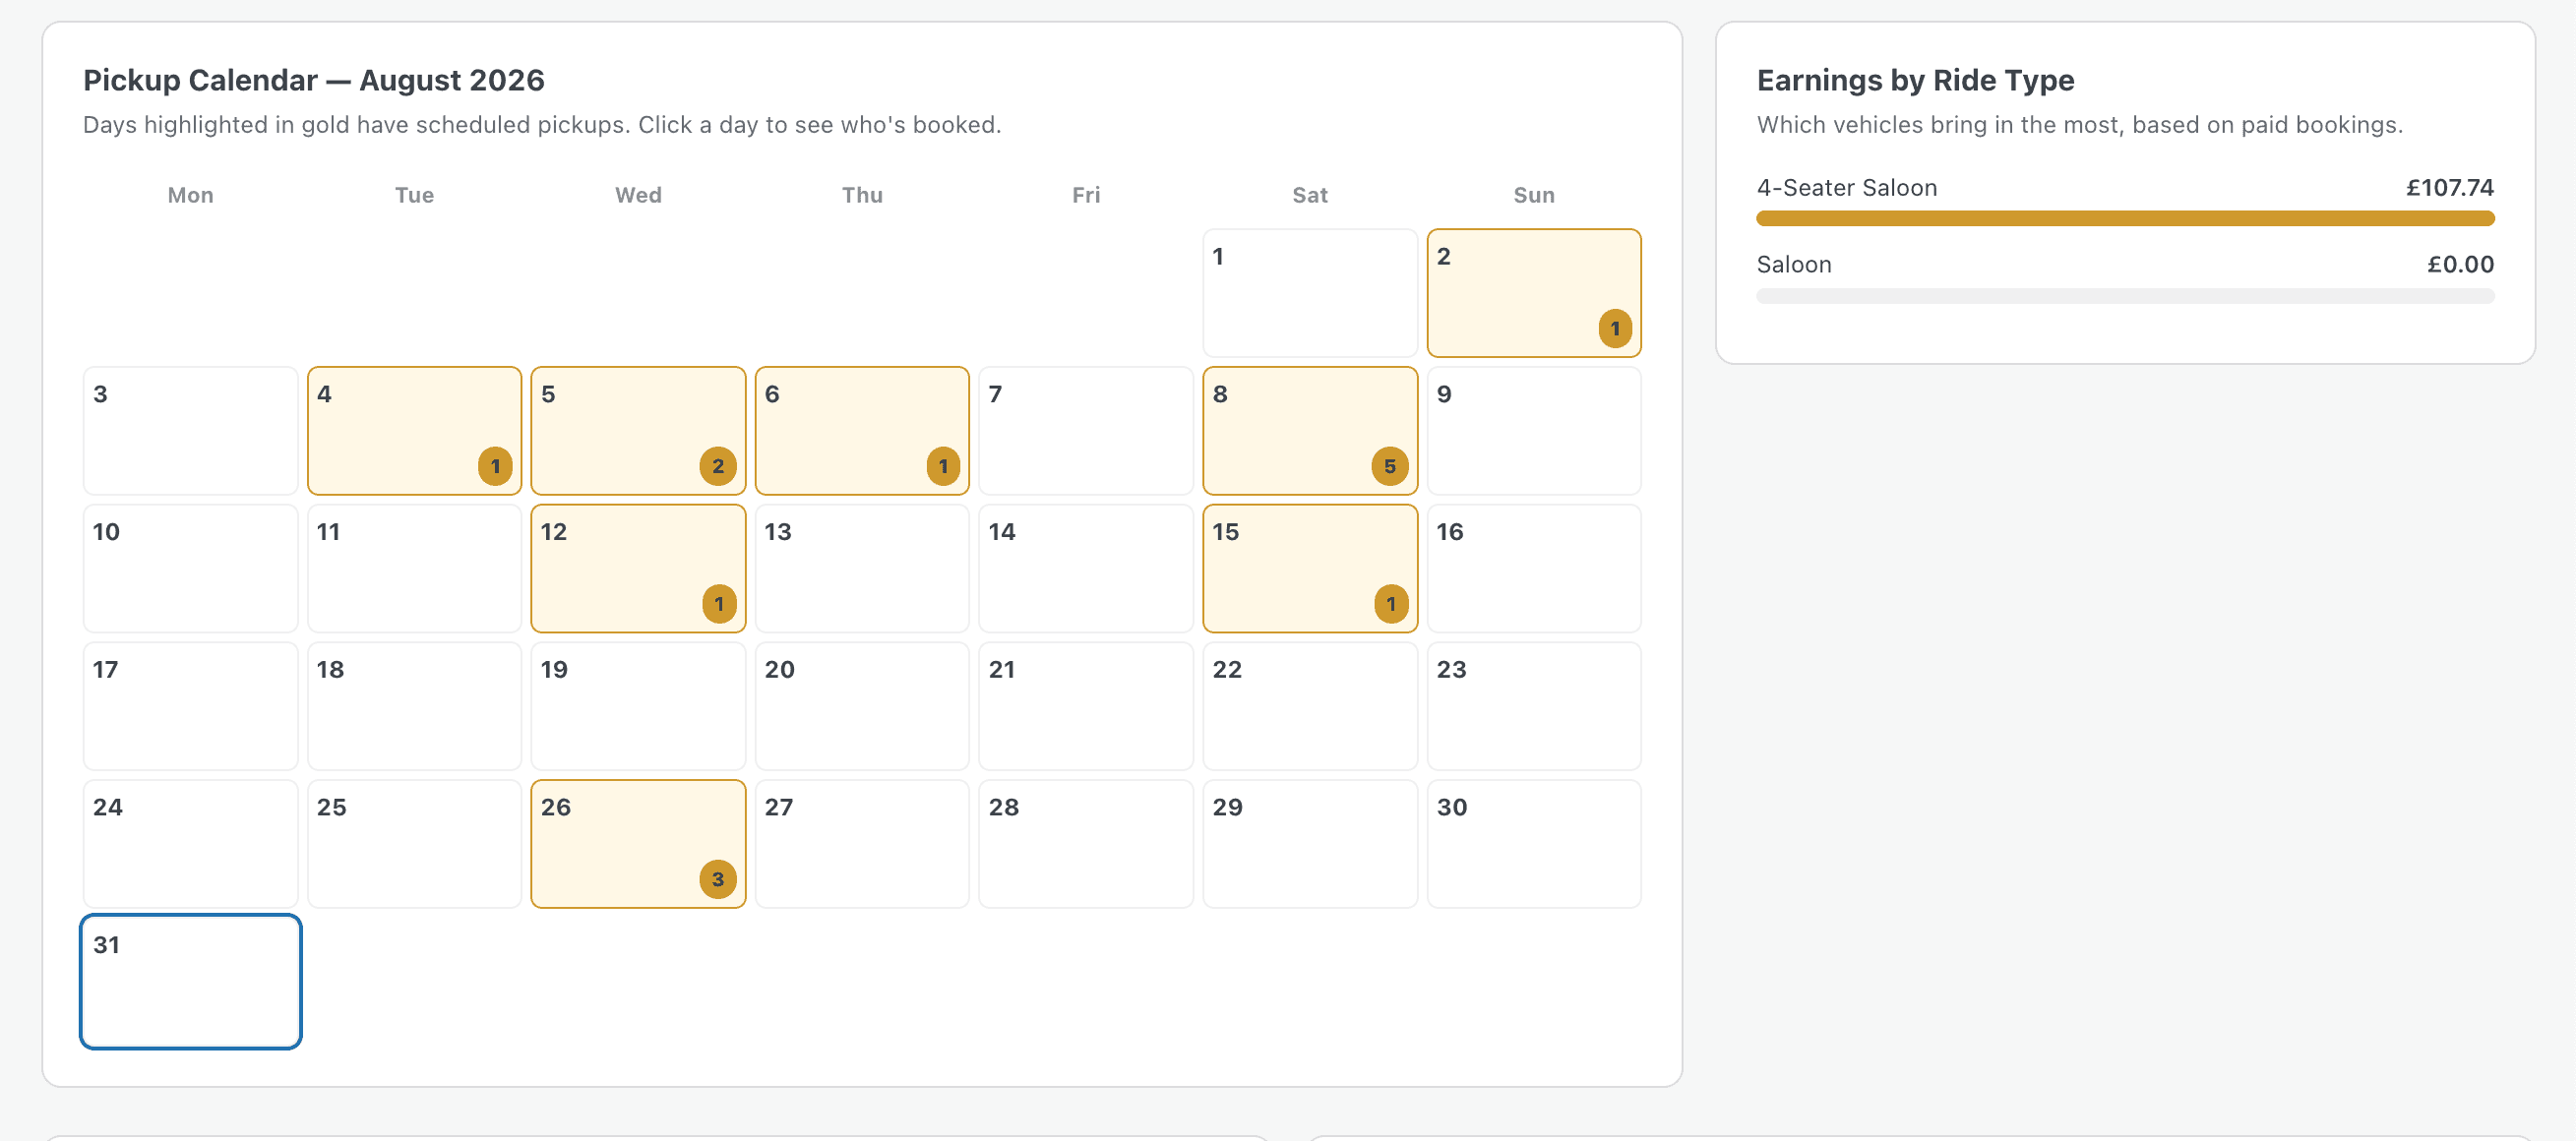This screenshot has height=1141, width=2576.
Task: Click the pickup badge on August 15
Action: tap(1390, 604)
